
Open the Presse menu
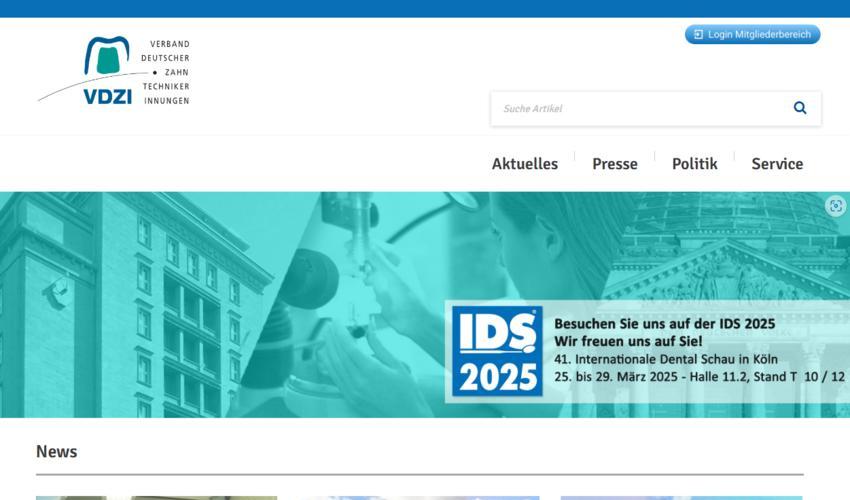(615, 164)
